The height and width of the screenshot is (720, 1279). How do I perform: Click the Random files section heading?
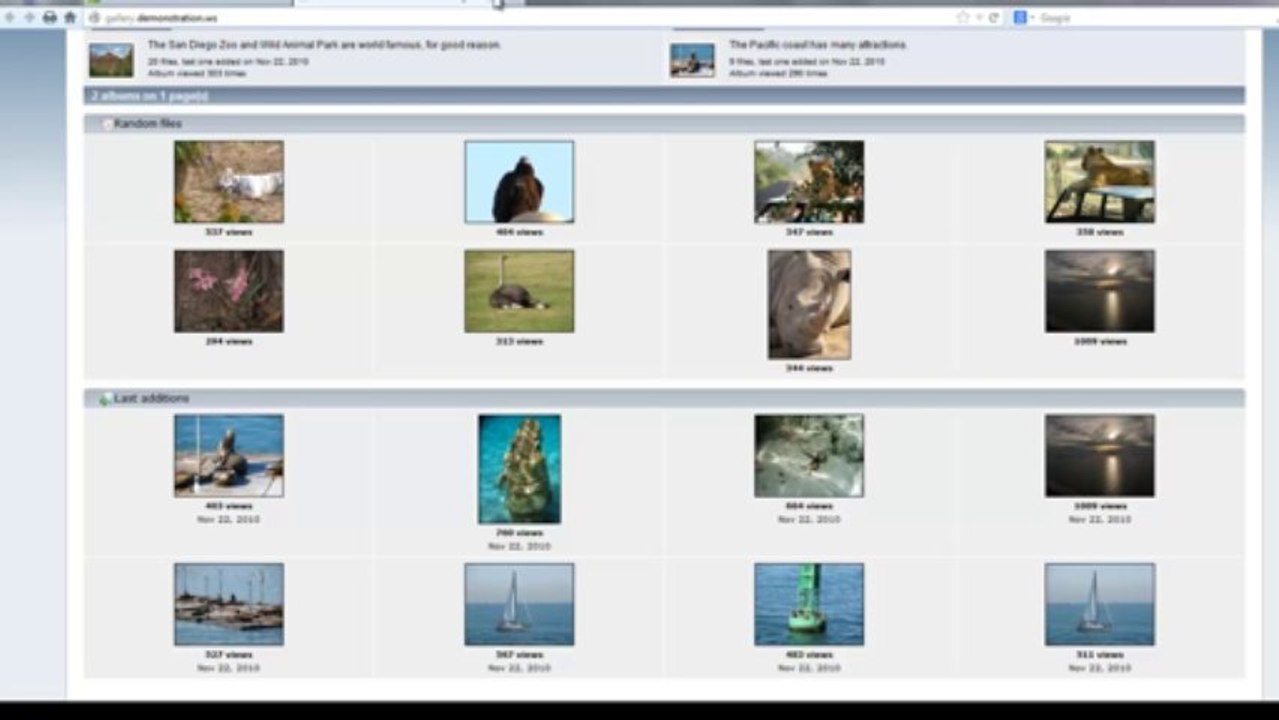[148, 124]
